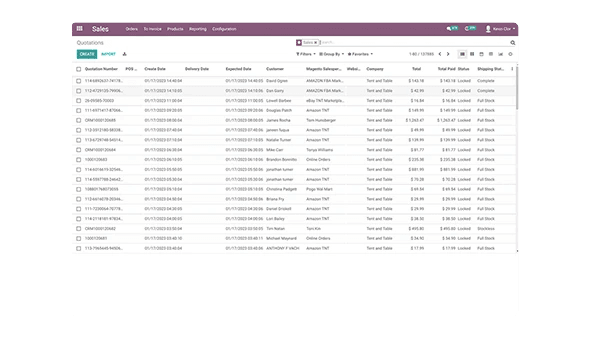The image size is (590, 360).
Task: Switch to pivot view
Action: point(491,54)
